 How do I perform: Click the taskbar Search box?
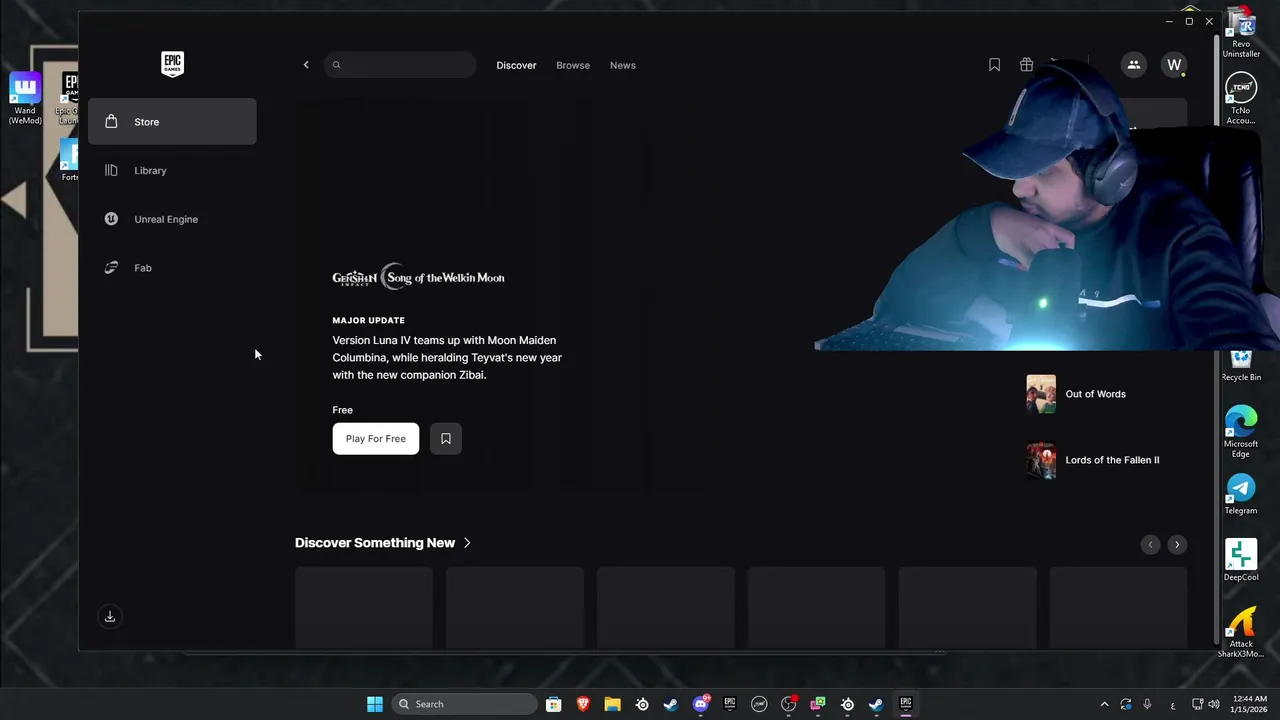pyautogui.click(x=465, y=704)
